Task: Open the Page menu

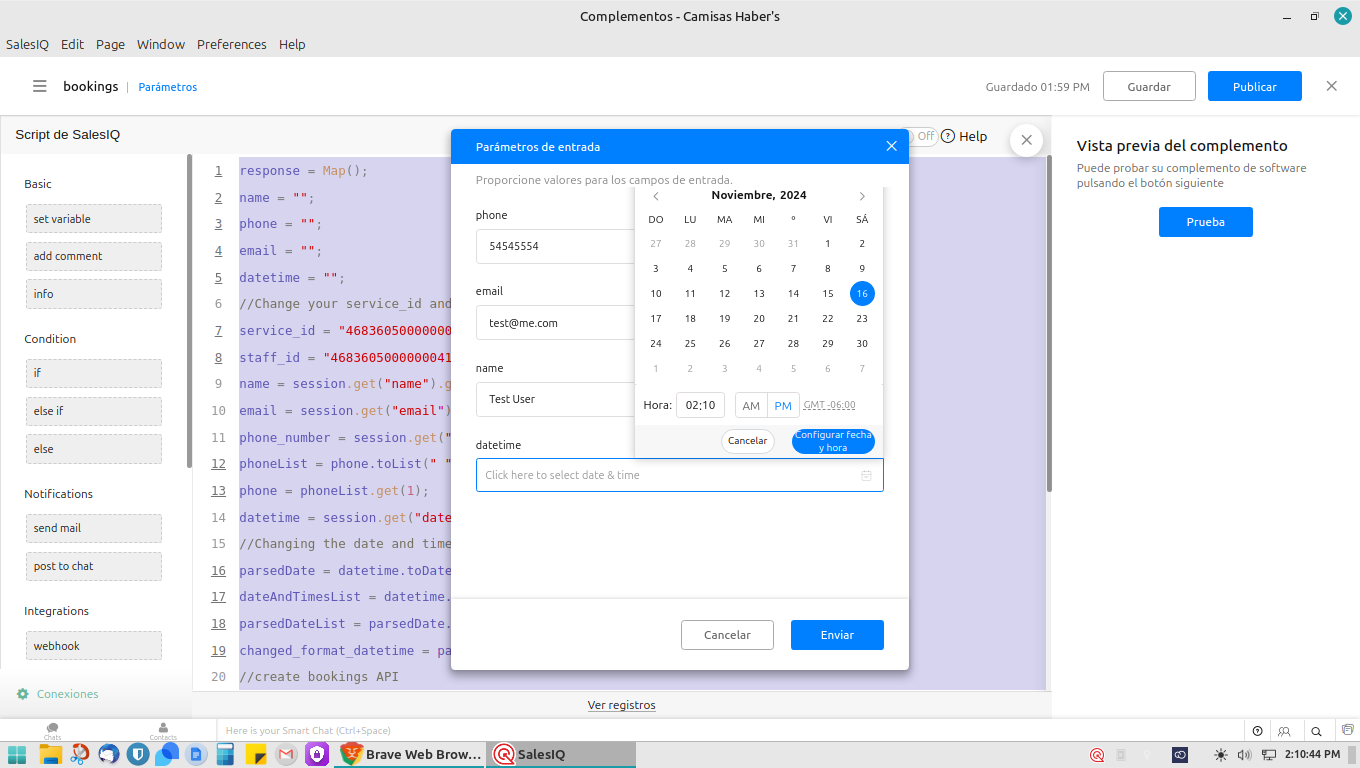Action: pyautogui.click(x=110, y=44)
